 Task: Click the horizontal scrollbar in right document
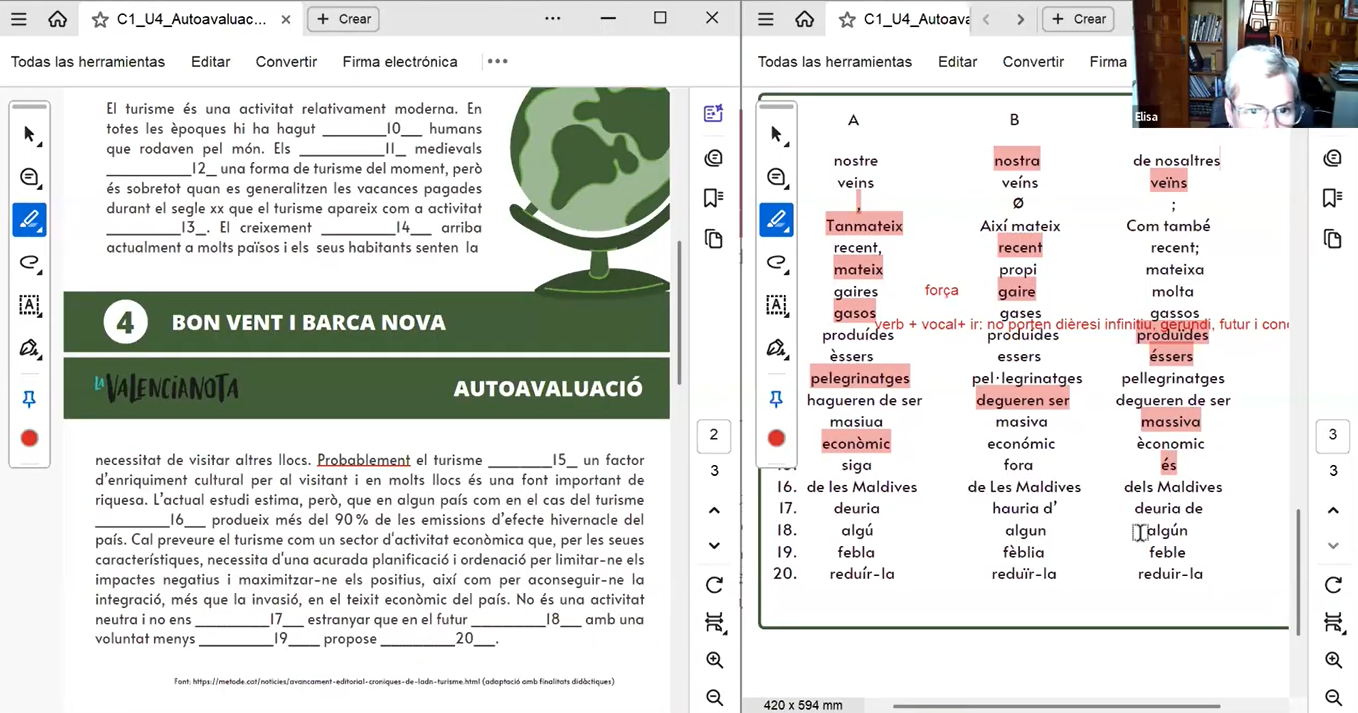[x=1055, y=705]
